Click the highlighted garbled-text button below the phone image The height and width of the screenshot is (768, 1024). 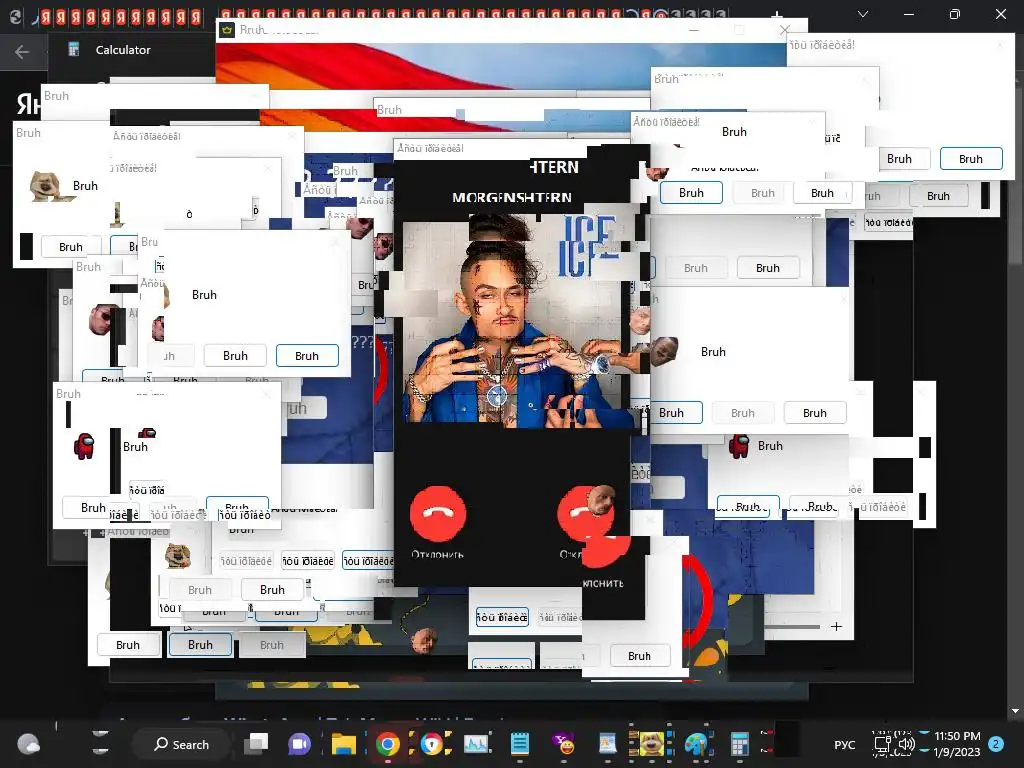pyautogui.click(x=502, y=617)
